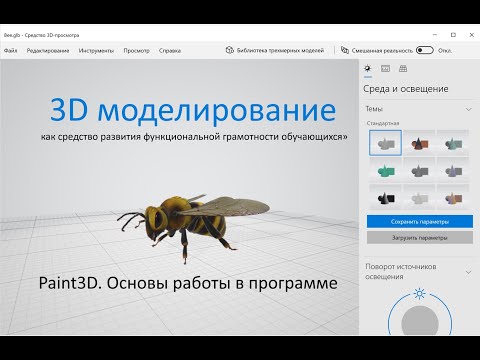Open the Инструменты menu
This screenshot has height=360, width=480.
[96, 51]
